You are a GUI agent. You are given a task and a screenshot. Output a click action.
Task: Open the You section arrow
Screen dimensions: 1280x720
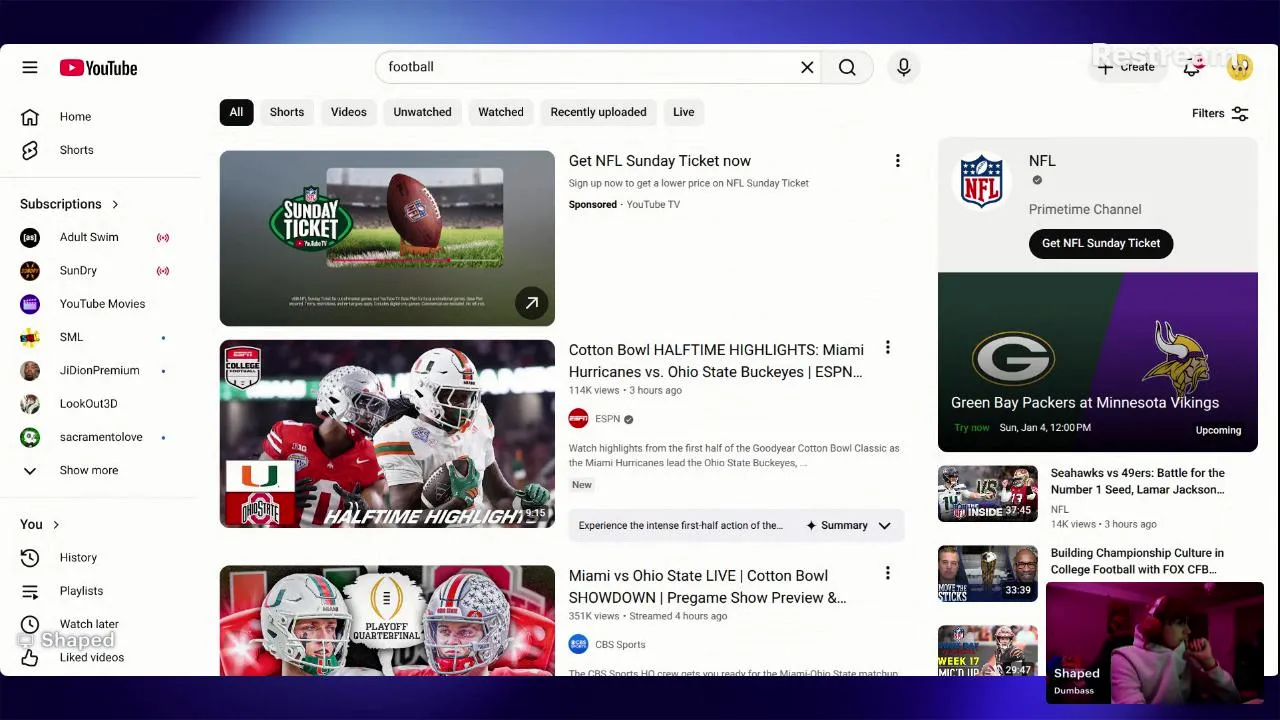click(x=56, y=525)
